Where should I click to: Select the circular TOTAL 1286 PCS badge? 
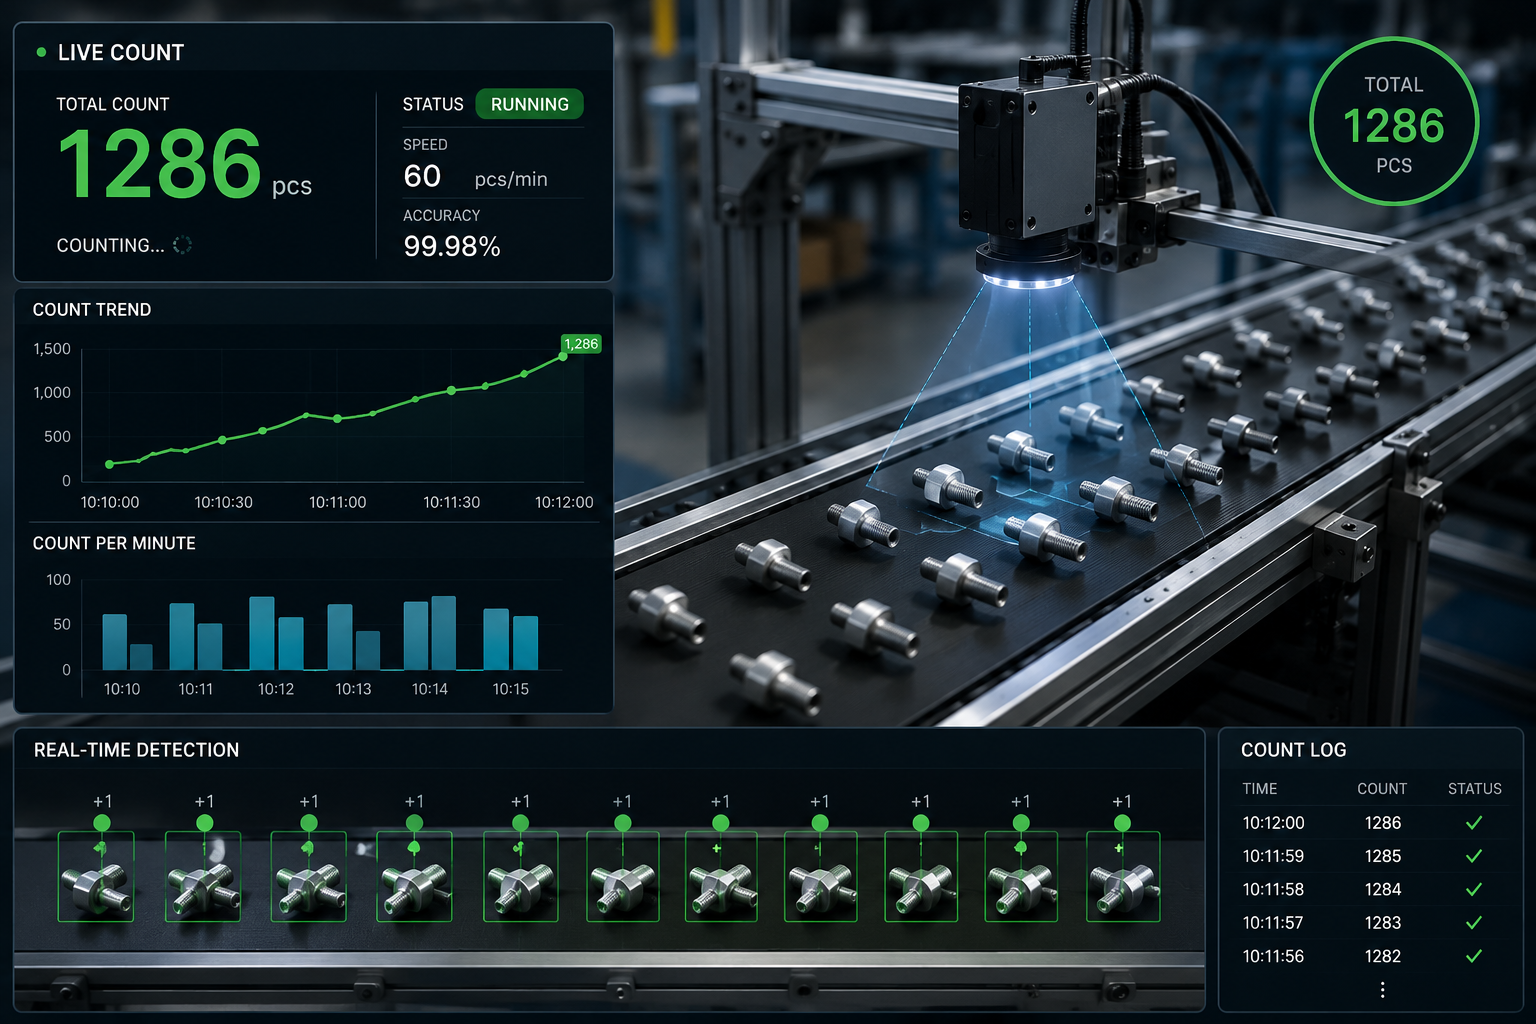point(1394,121)
